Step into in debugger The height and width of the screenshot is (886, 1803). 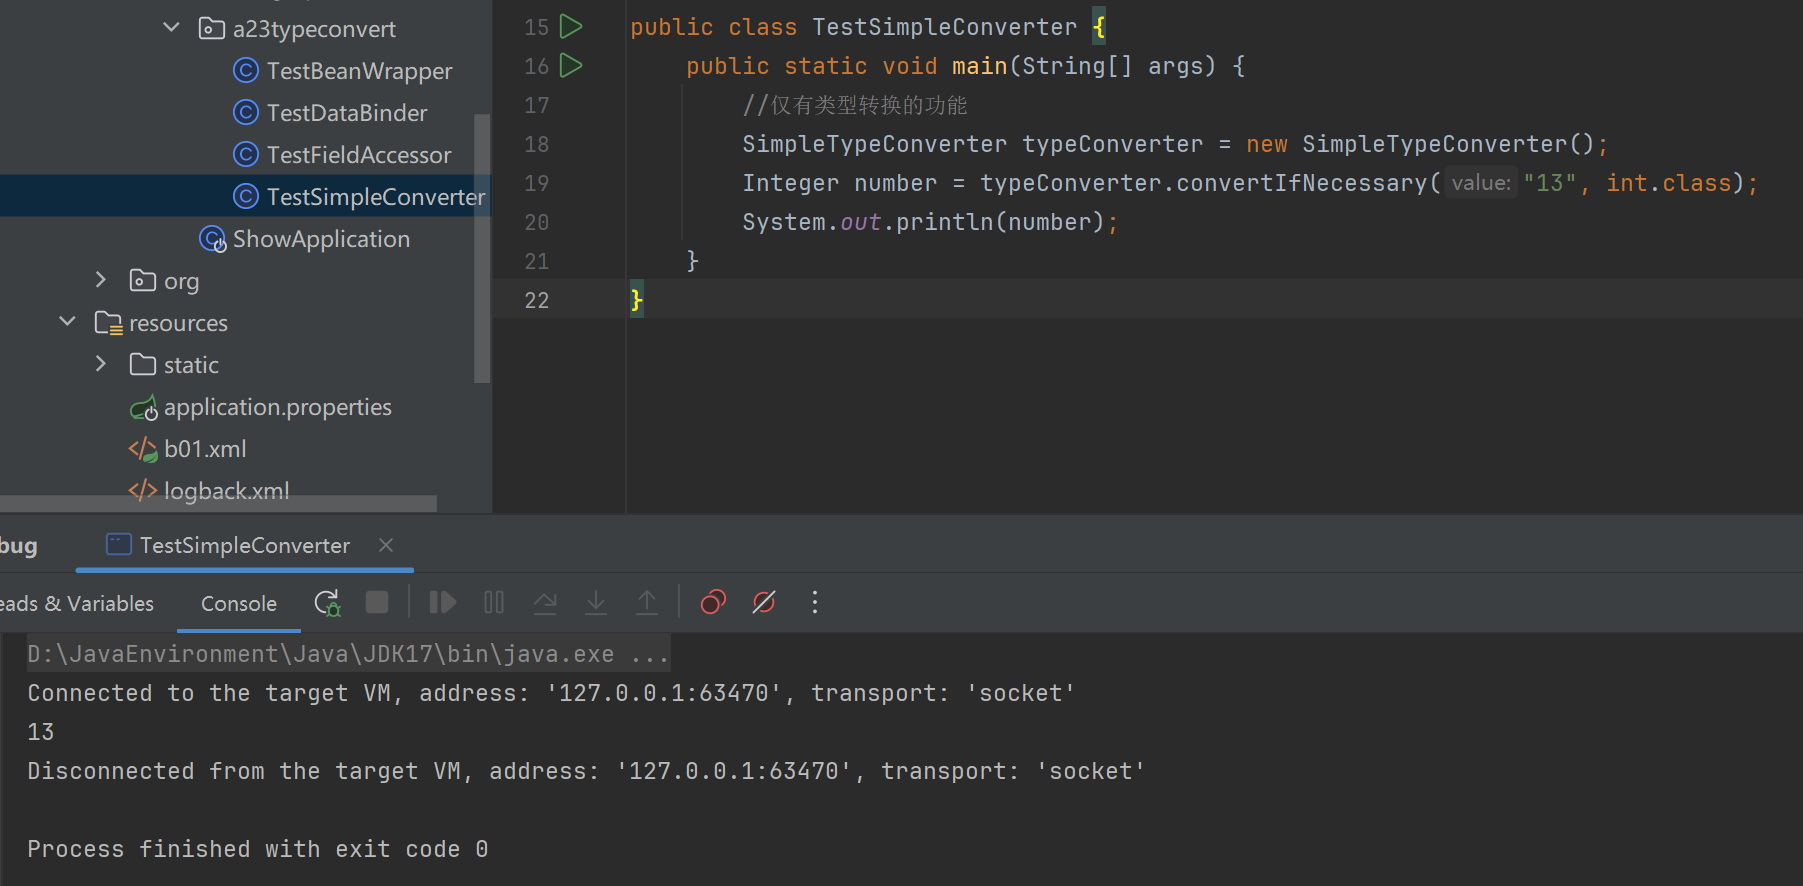pos(596,602)
